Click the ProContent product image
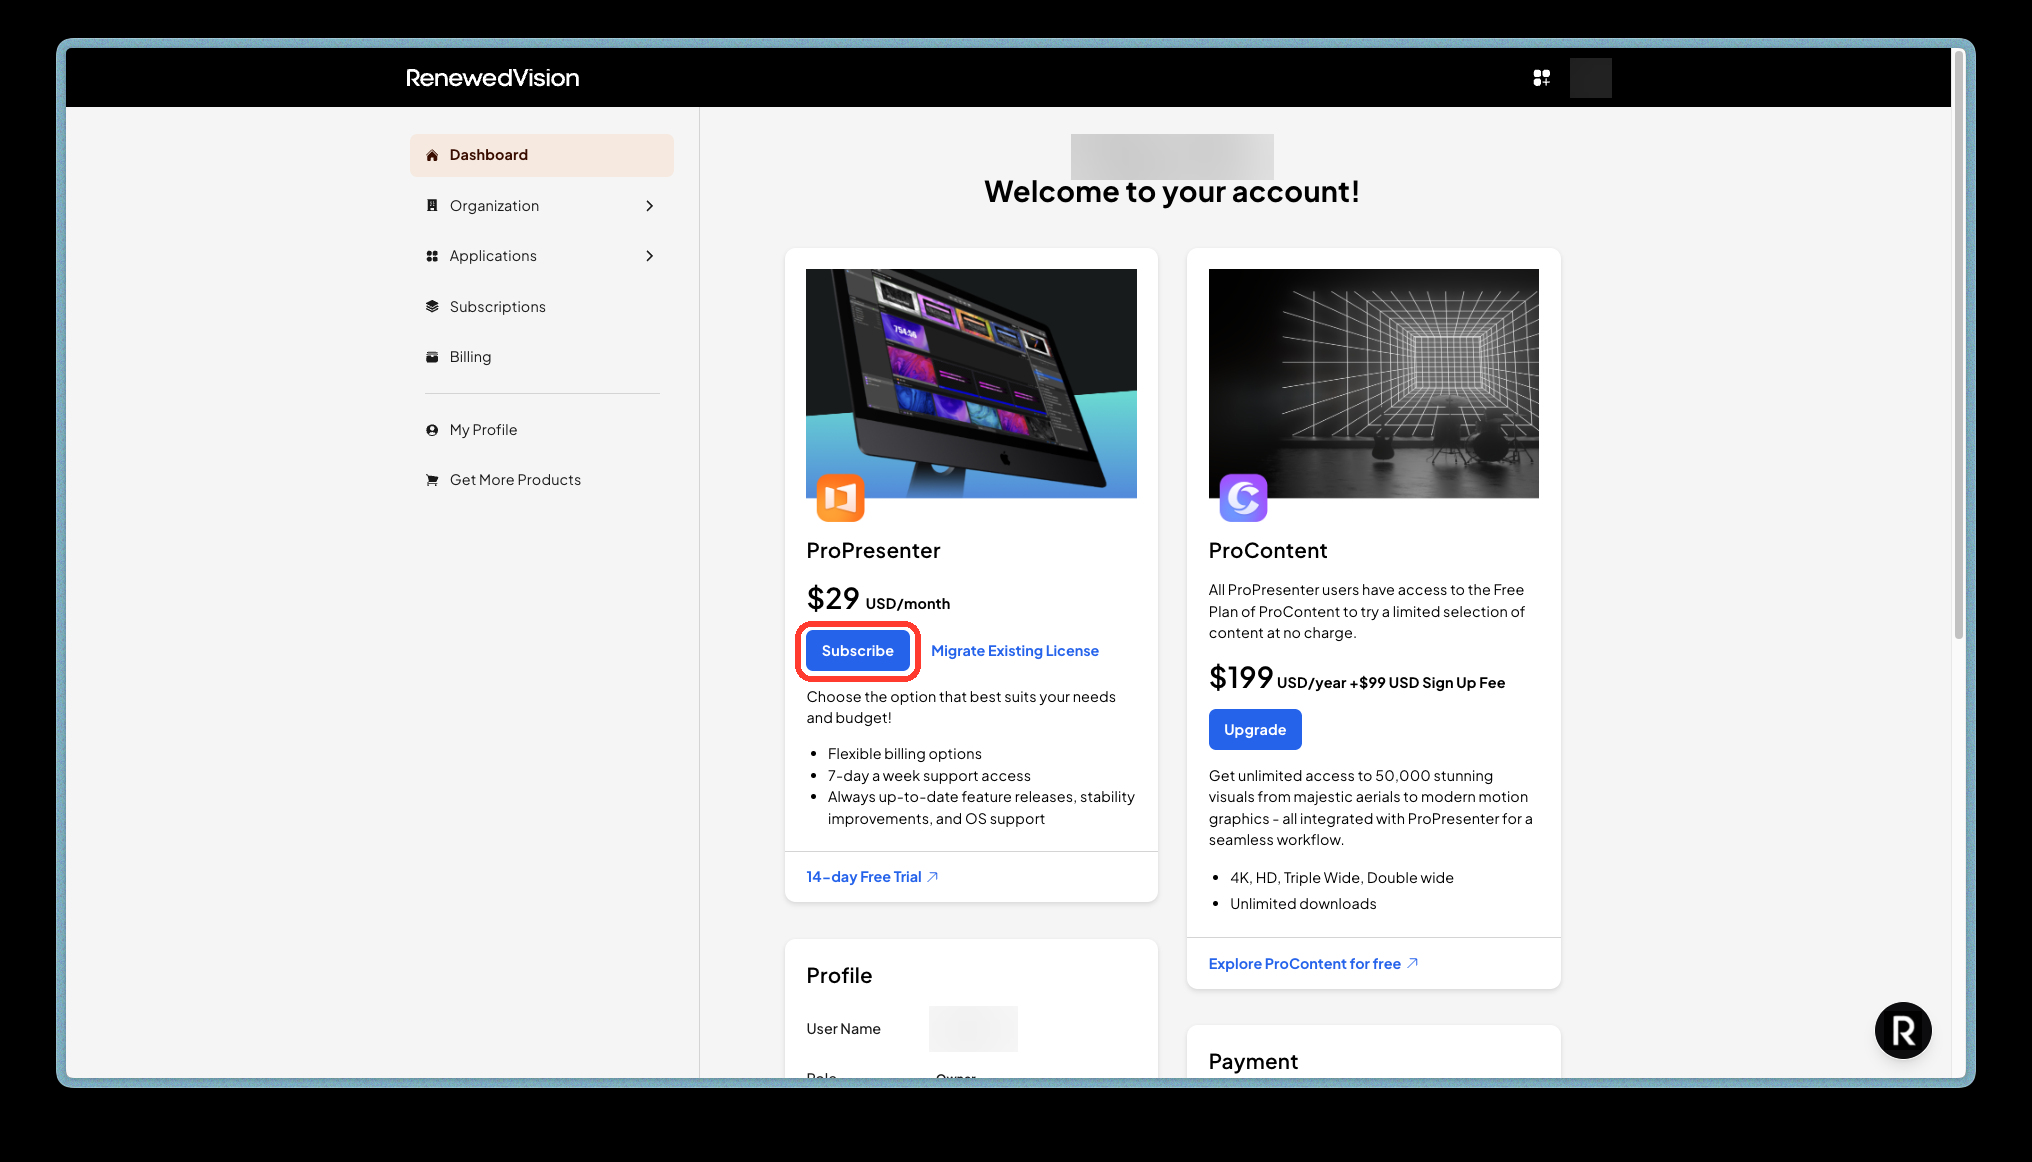2032x1162 pixels. [1373, 383]
